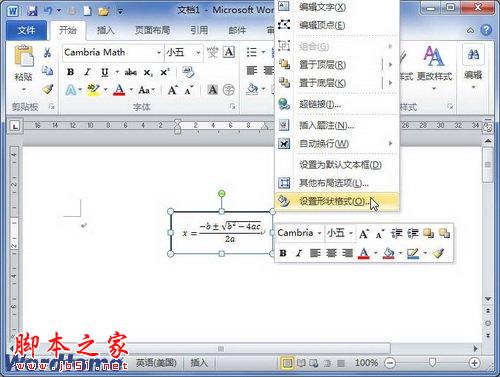This screenshot has height=377, width=500.
Task: Switch to the Insert ribbon tab
Action: (105, 30)
